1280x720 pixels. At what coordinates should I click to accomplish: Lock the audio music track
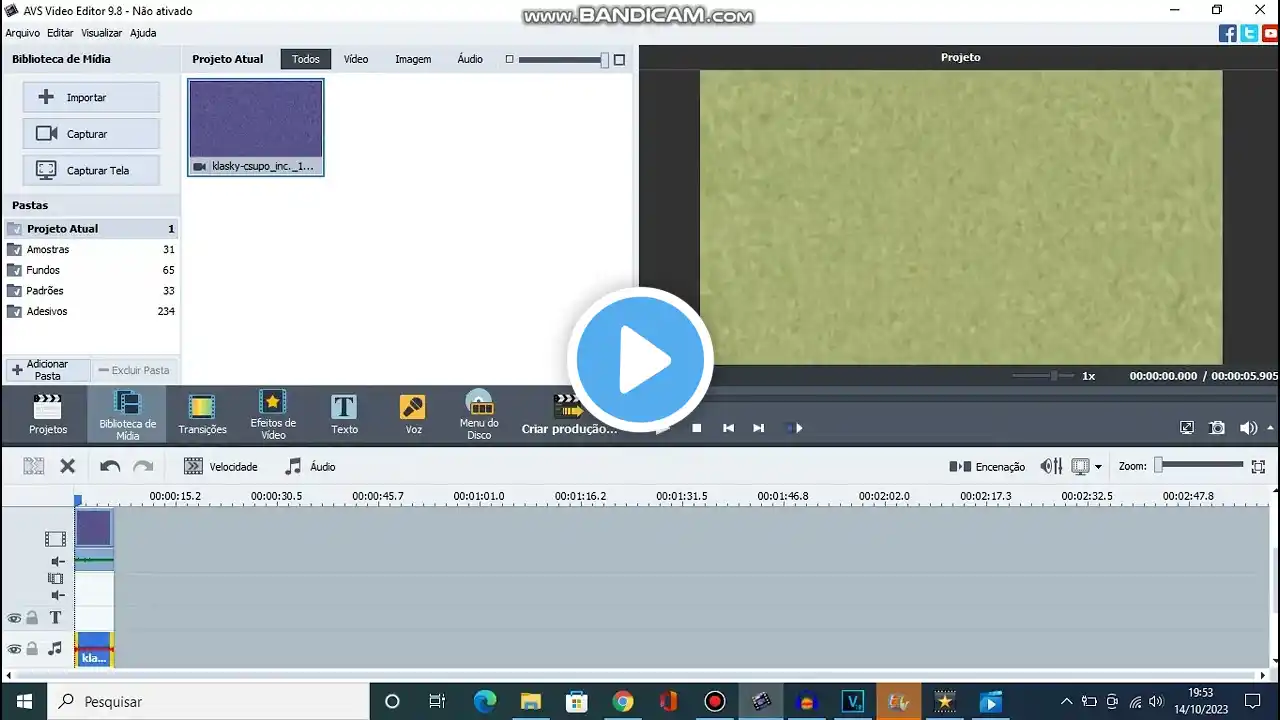[32, 649]
